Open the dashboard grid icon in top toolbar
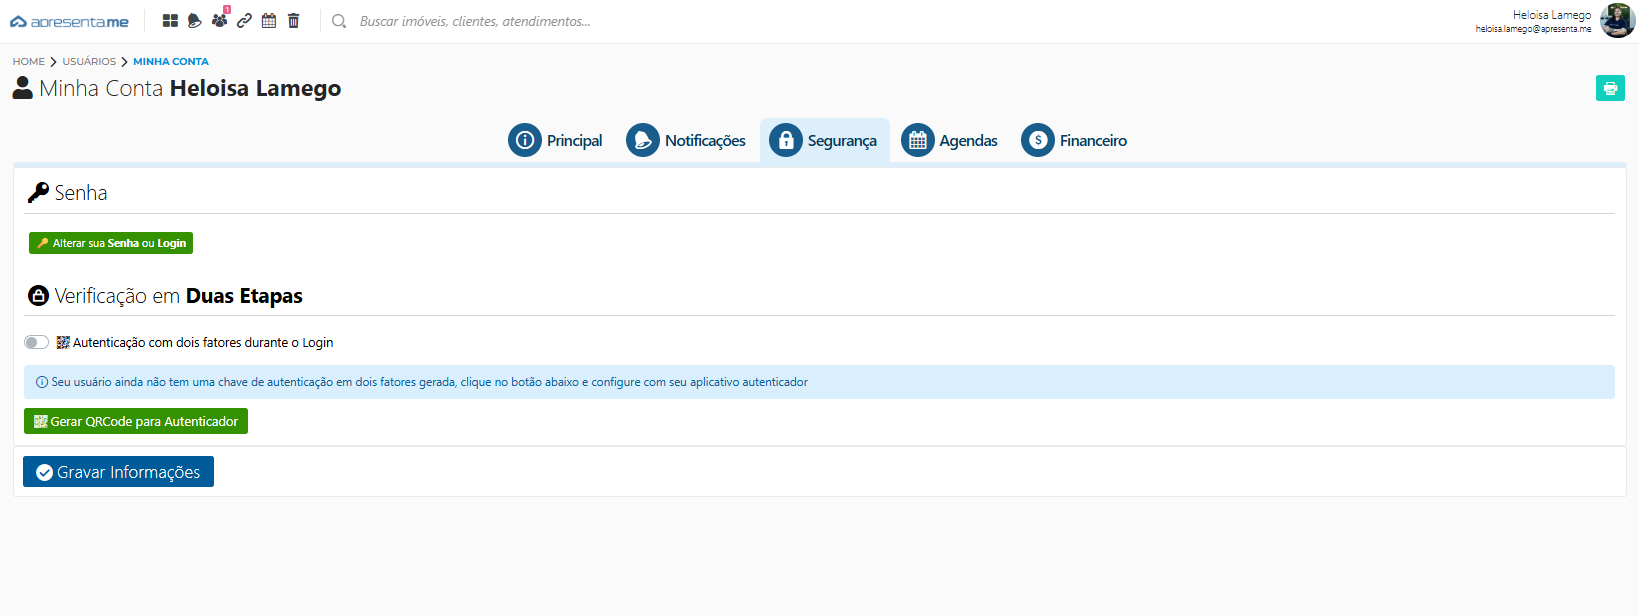This screenshot has height=616, width=1639. [170, 21]
